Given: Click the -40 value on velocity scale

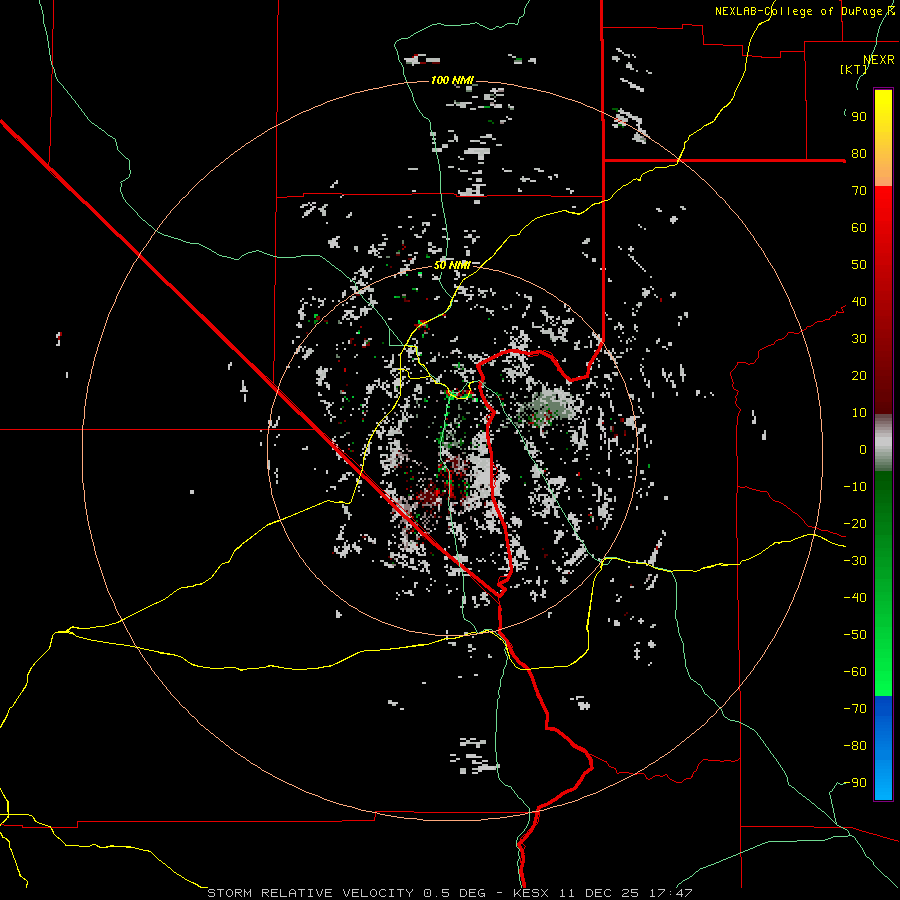Looking at the screenshot, I should pos(855,598).
